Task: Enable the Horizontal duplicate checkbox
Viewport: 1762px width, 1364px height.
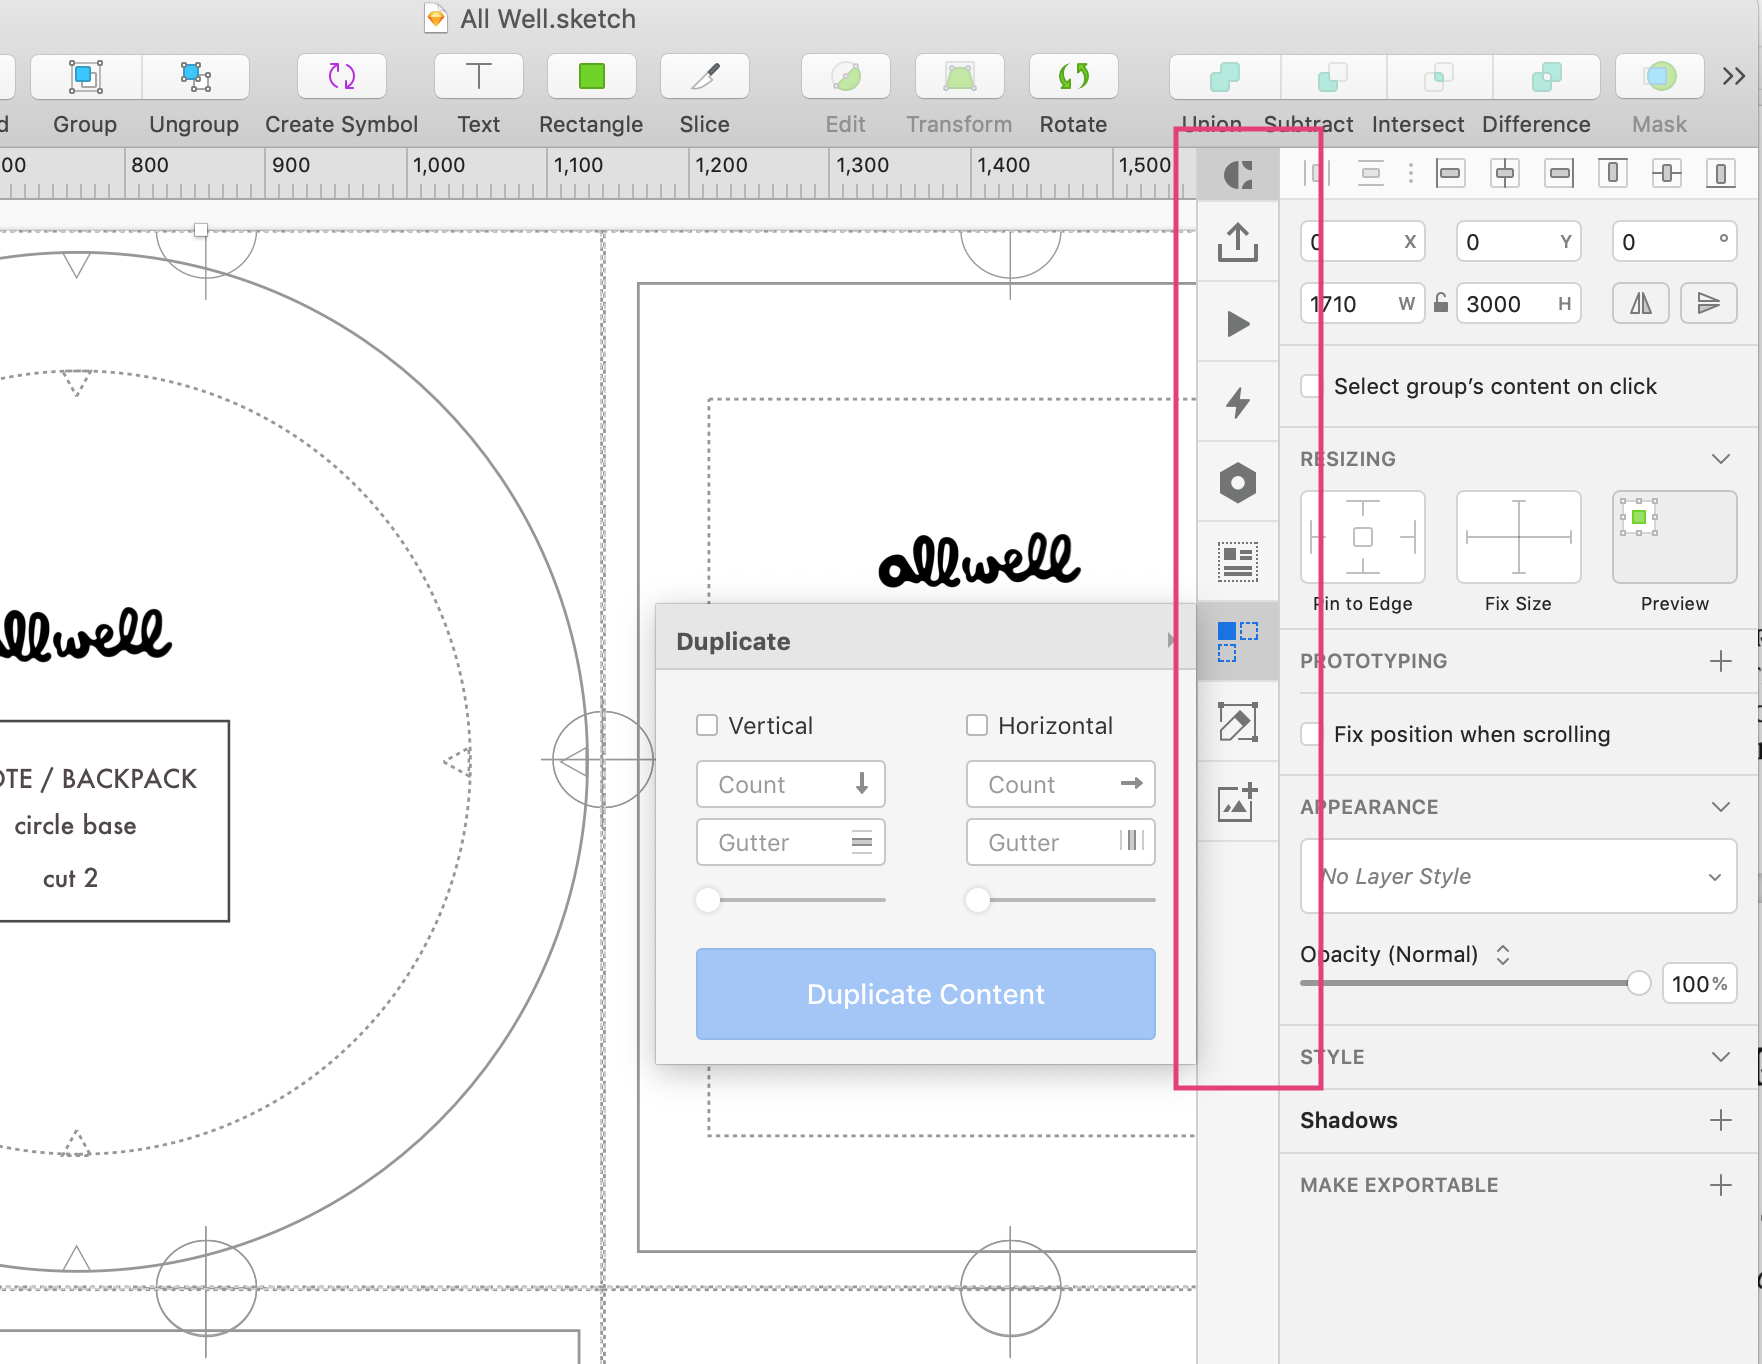Action: coord(977,725)
